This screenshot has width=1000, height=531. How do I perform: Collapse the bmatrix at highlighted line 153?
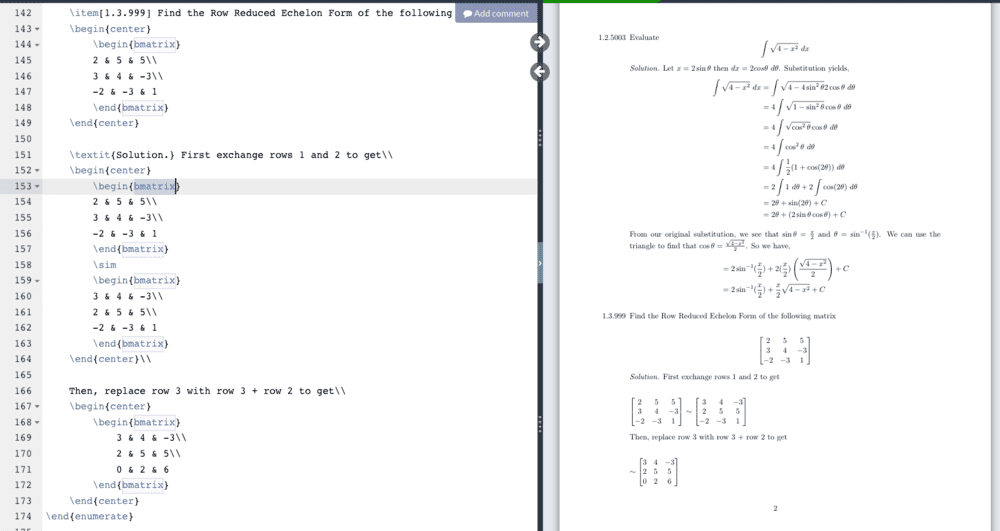click(37, 187)
